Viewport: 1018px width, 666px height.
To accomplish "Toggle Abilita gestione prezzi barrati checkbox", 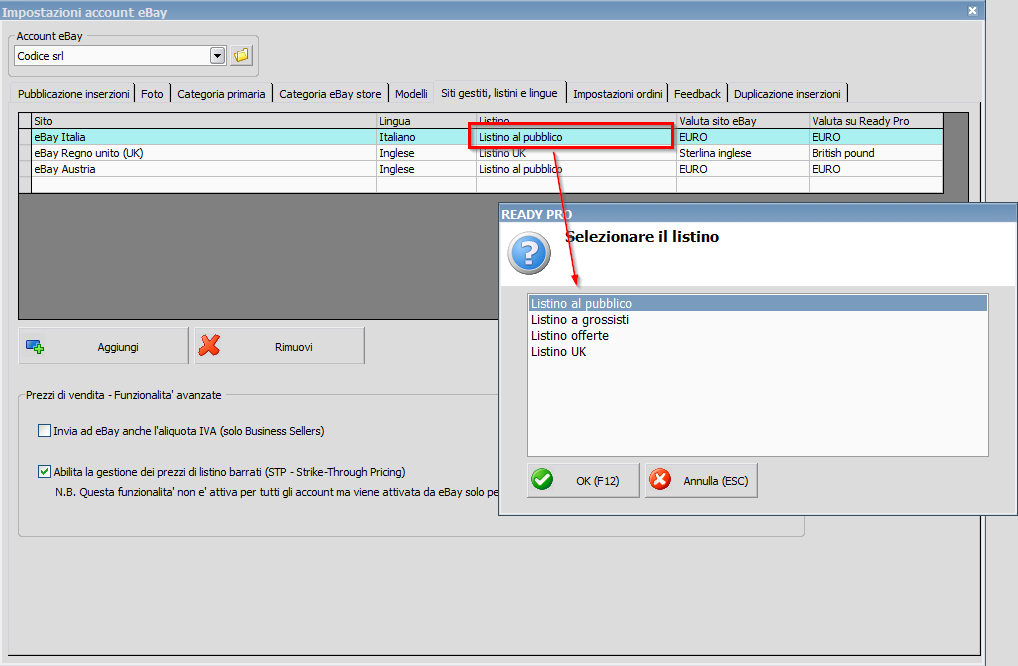I will (x=44, y=471).
